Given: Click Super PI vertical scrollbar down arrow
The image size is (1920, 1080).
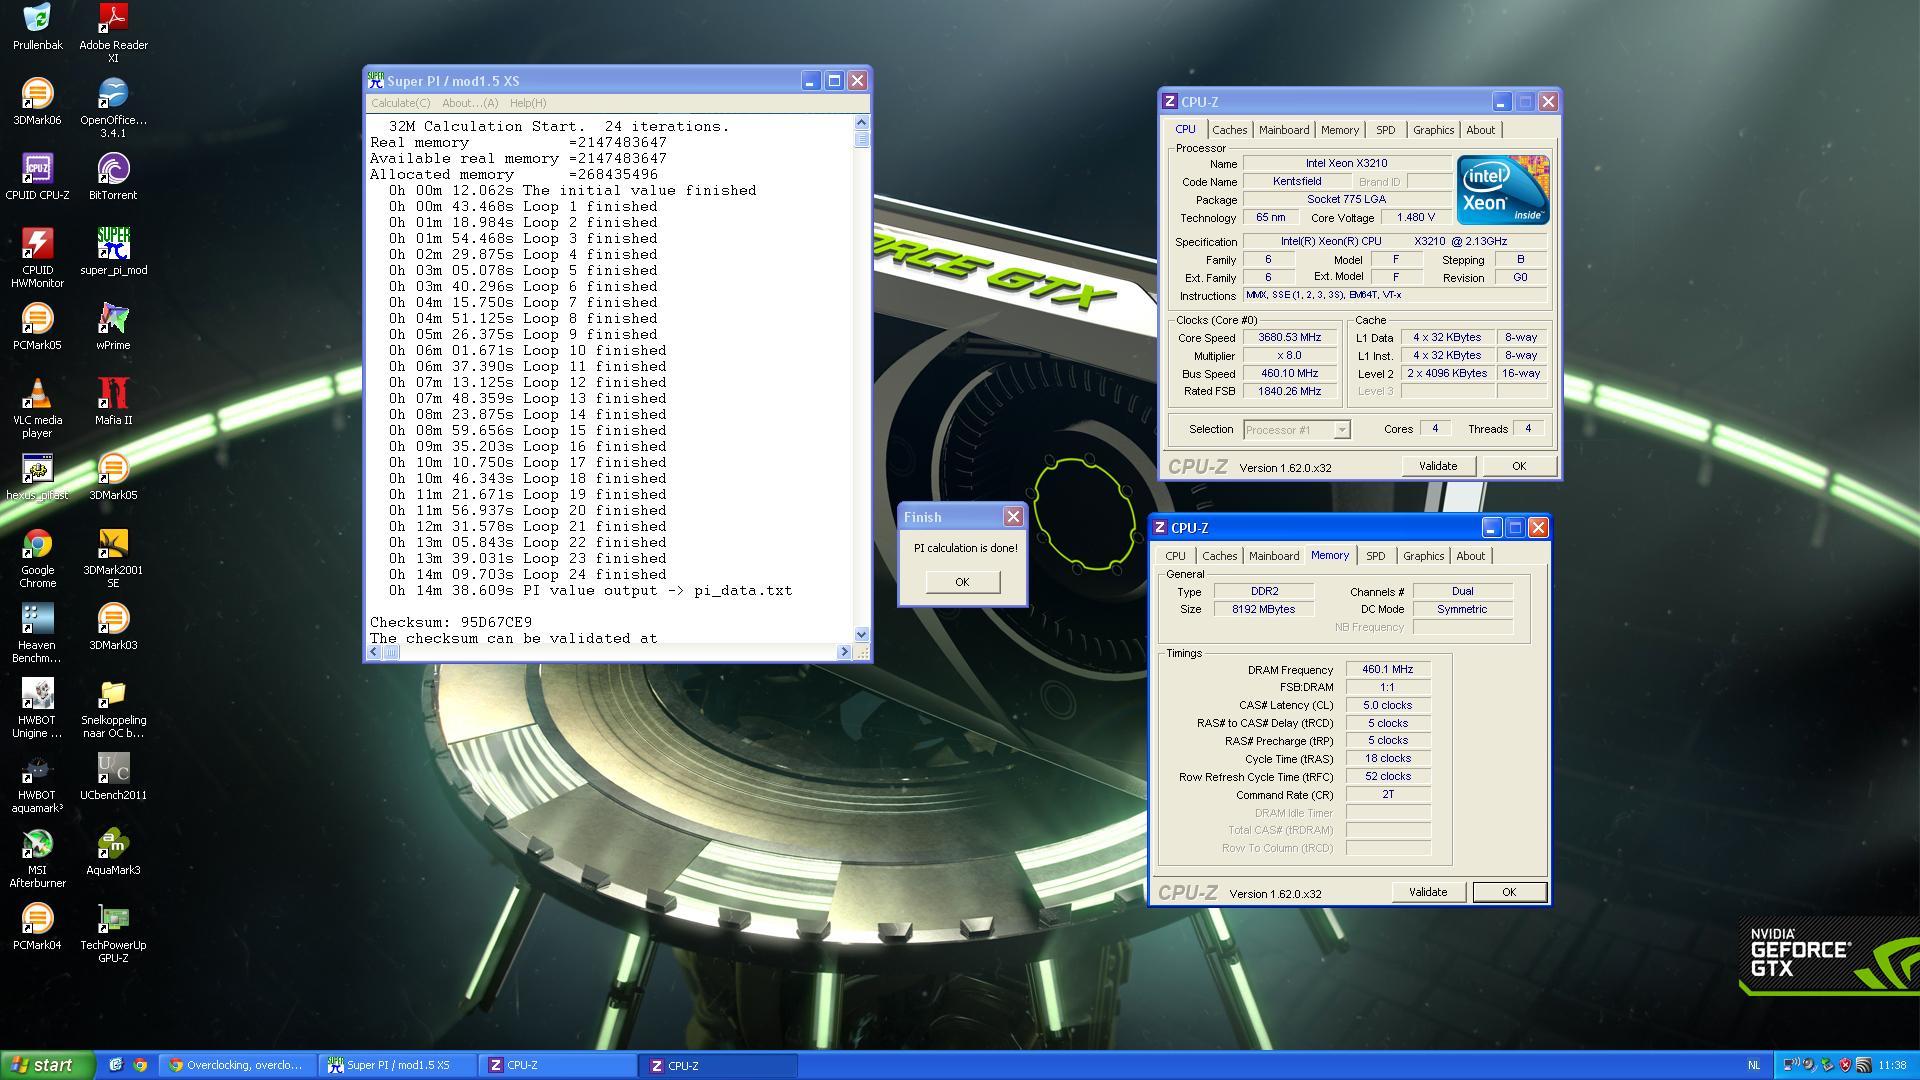Looking at the screenshot, I should [862, 634].
